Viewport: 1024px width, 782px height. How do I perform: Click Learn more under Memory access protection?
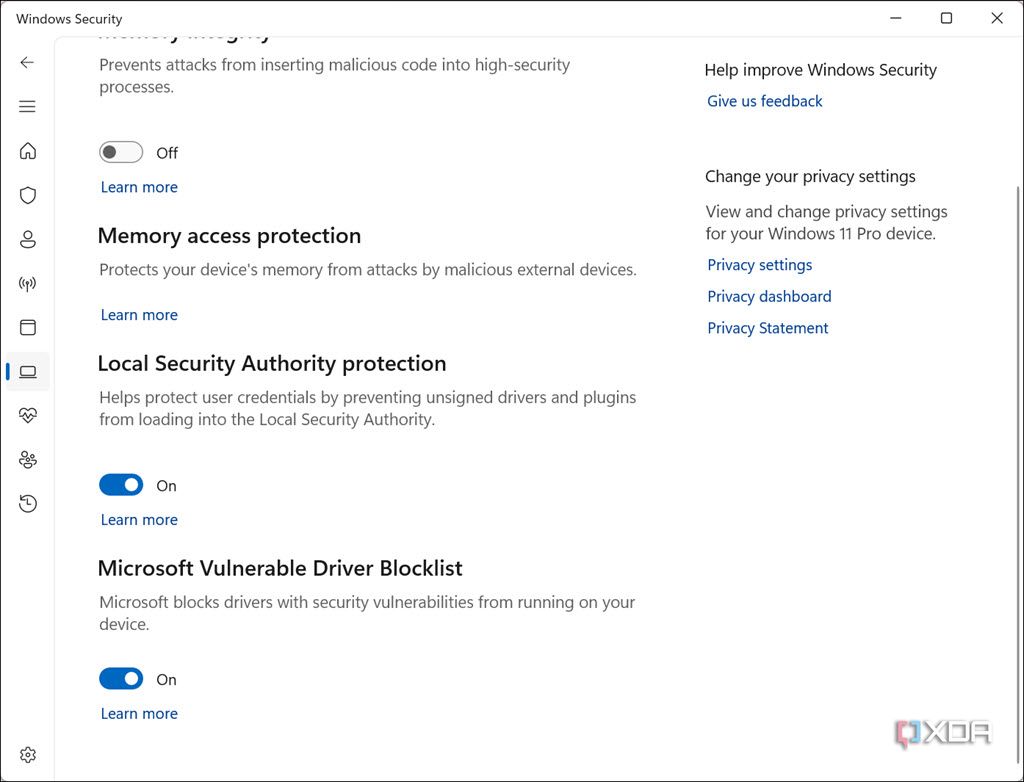[139, 315]
